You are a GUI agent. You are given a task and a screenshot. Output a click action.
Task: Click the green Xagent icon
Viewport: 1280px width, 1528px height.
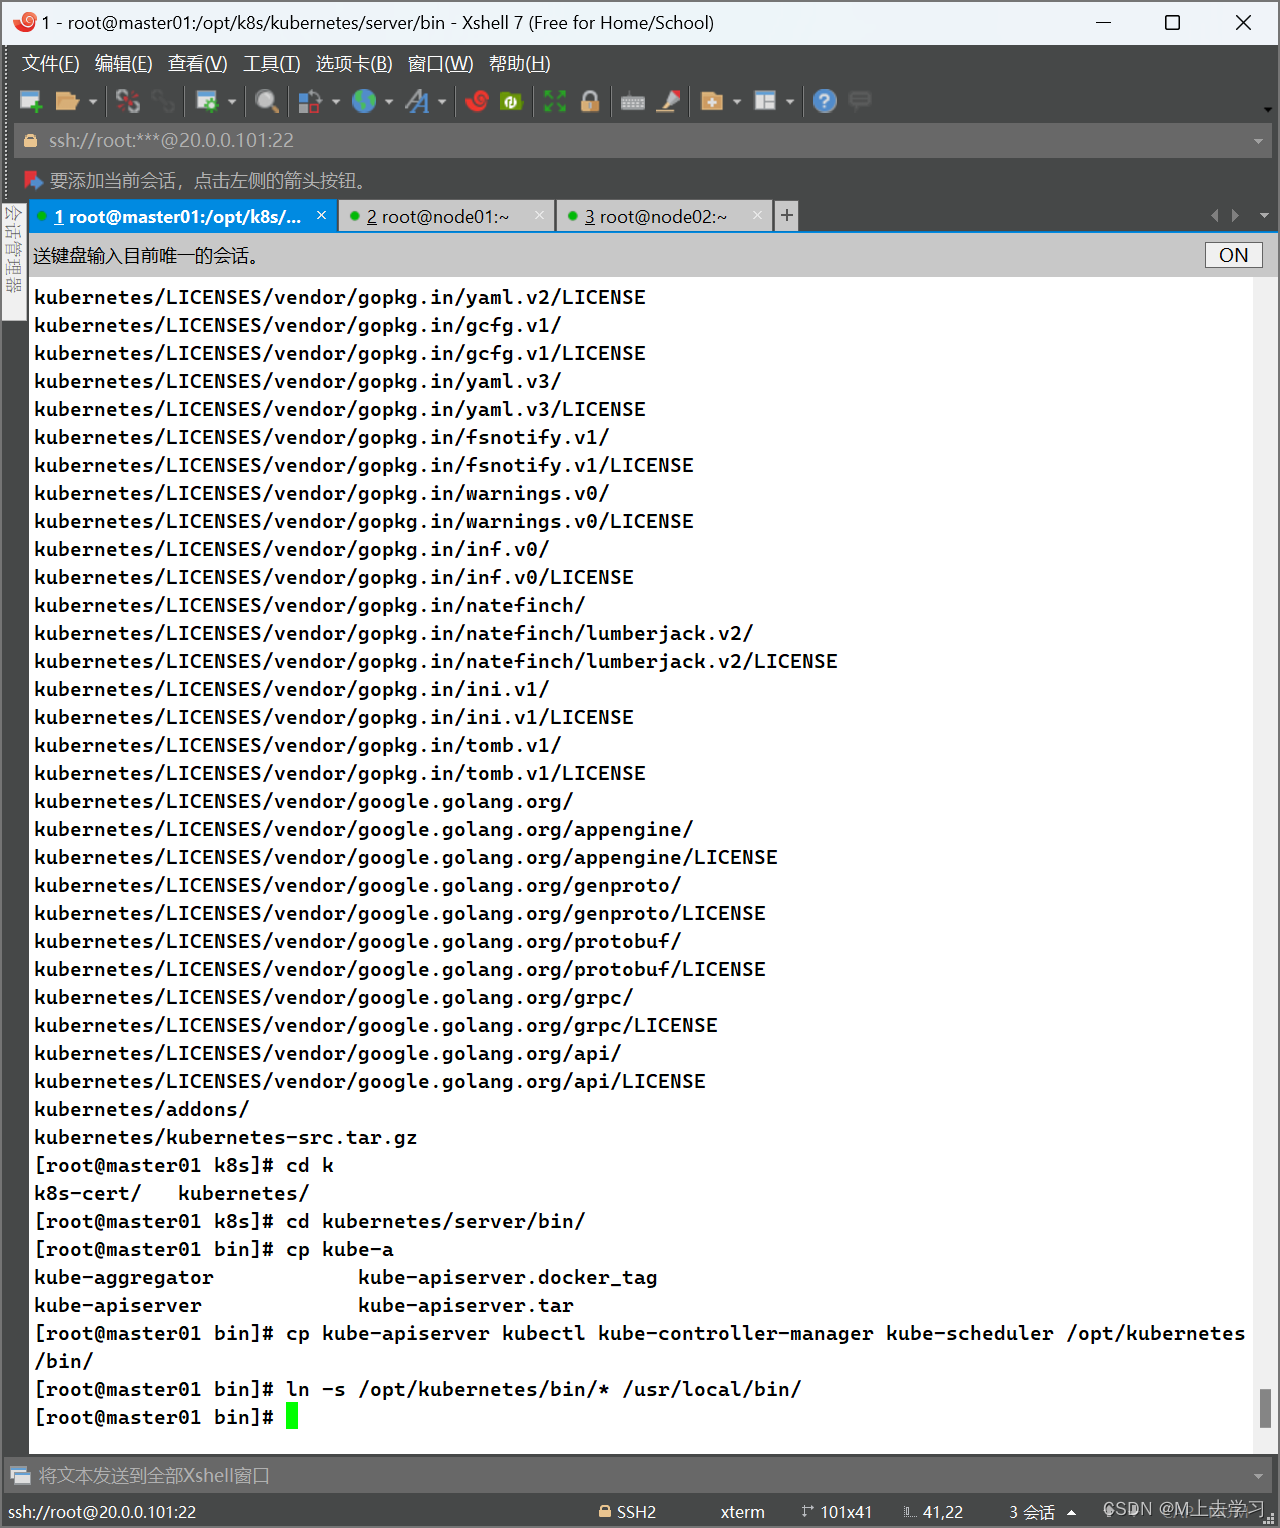(x=511, y=101)
